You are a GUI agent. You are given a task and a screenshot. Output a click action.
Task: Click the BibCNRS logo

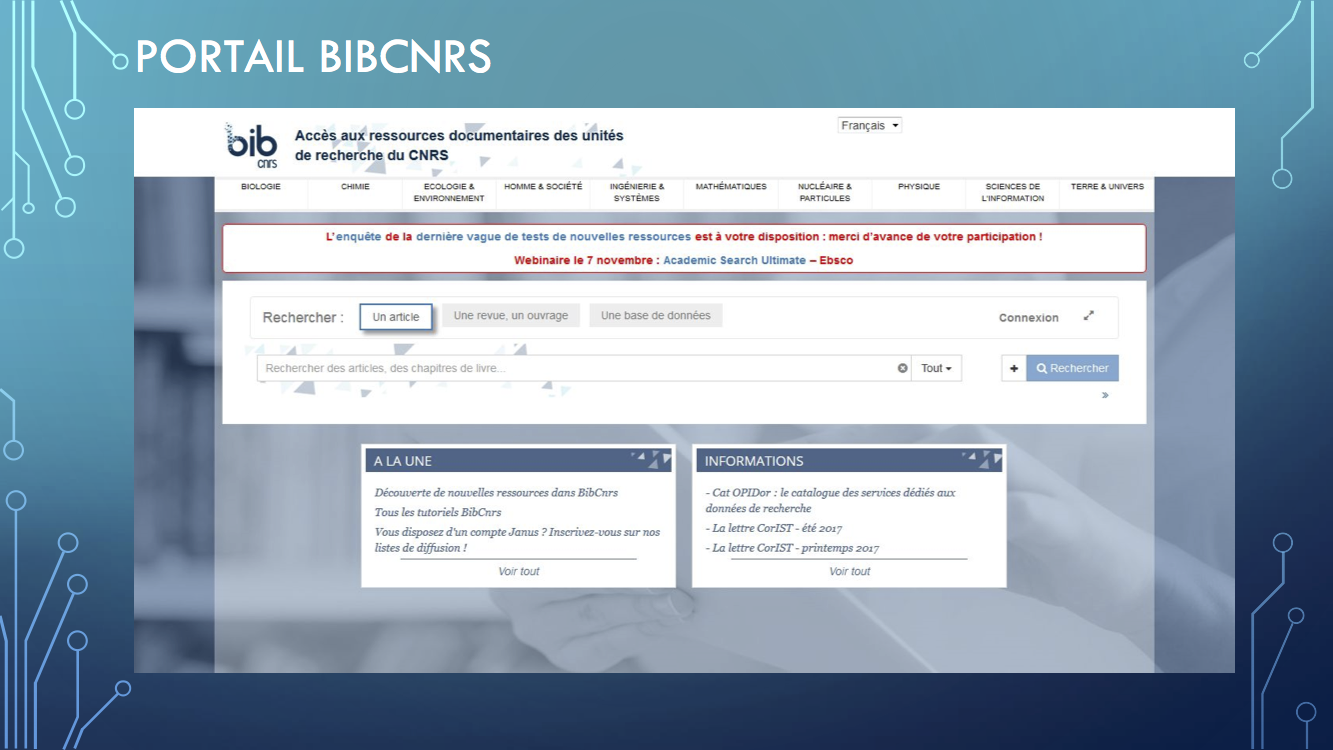click(251, 145)
